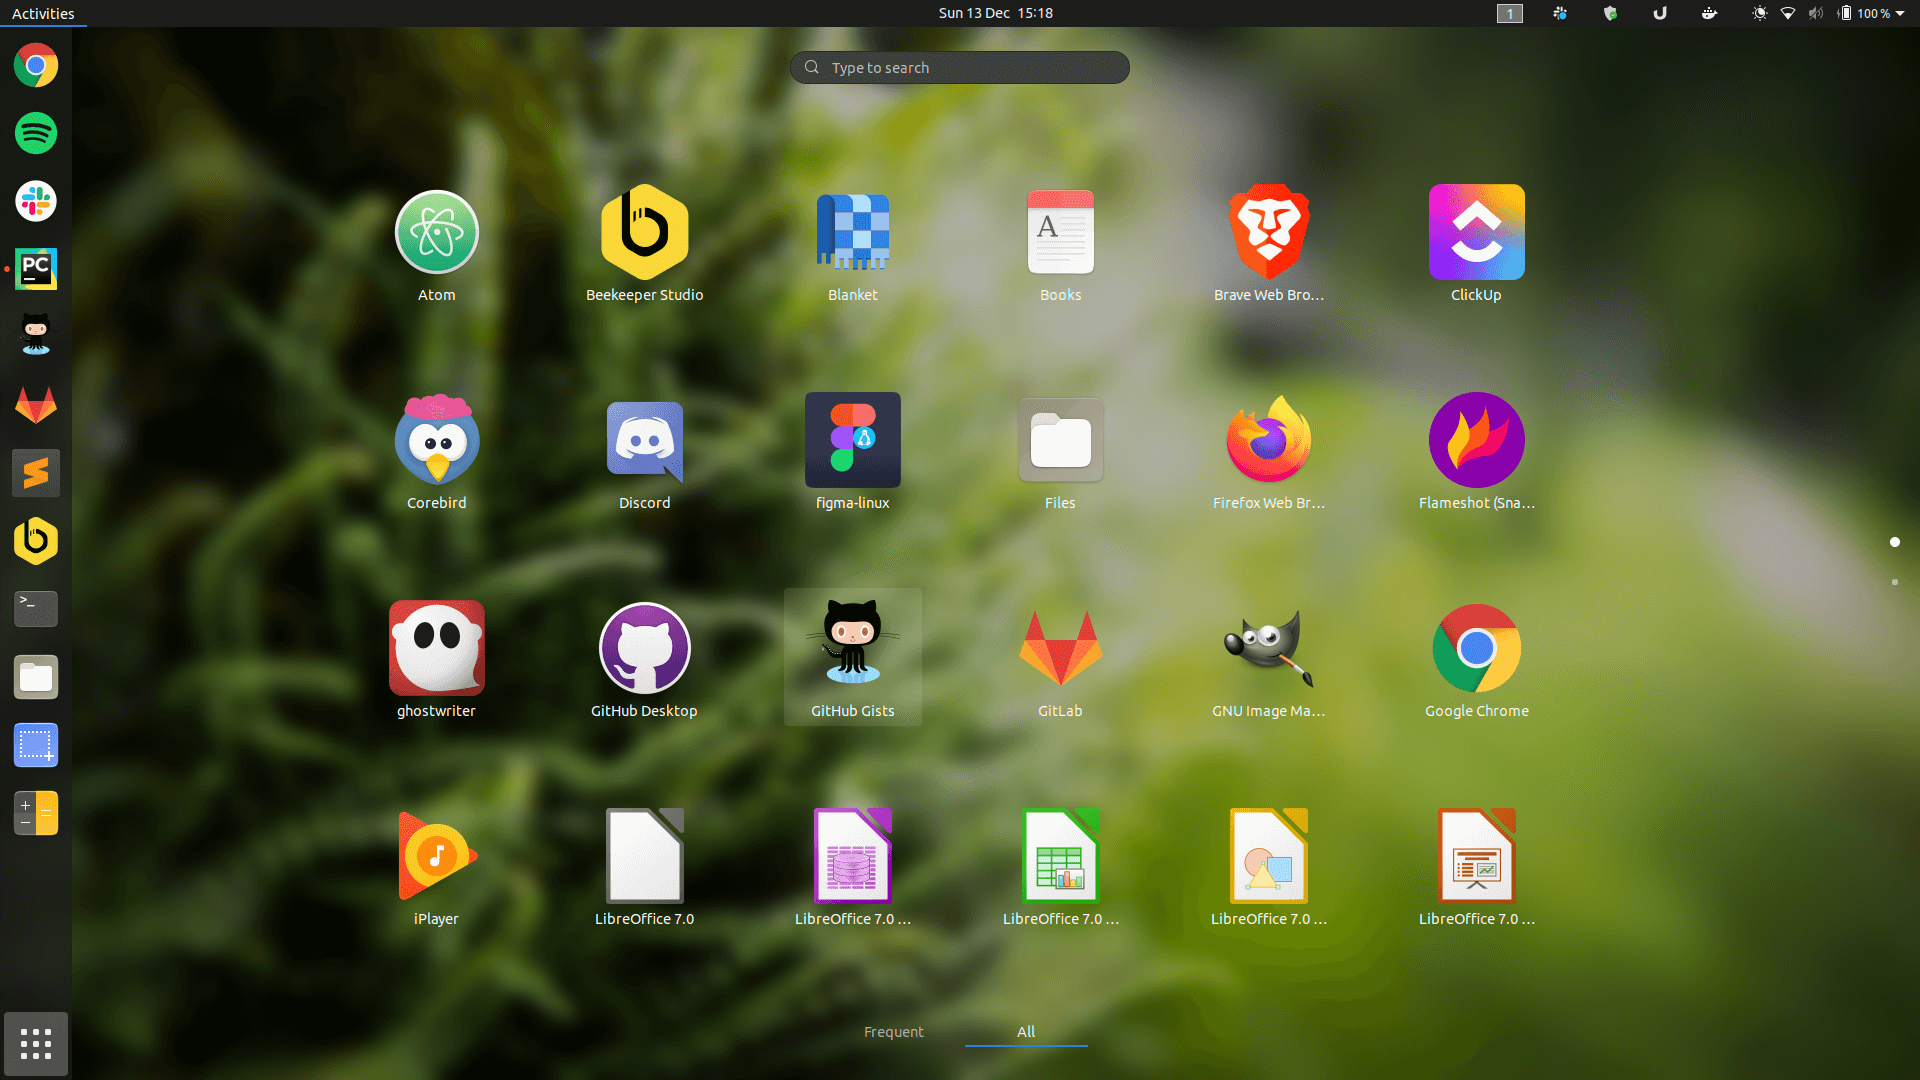Launch the Blanket app

click(852, 233)
